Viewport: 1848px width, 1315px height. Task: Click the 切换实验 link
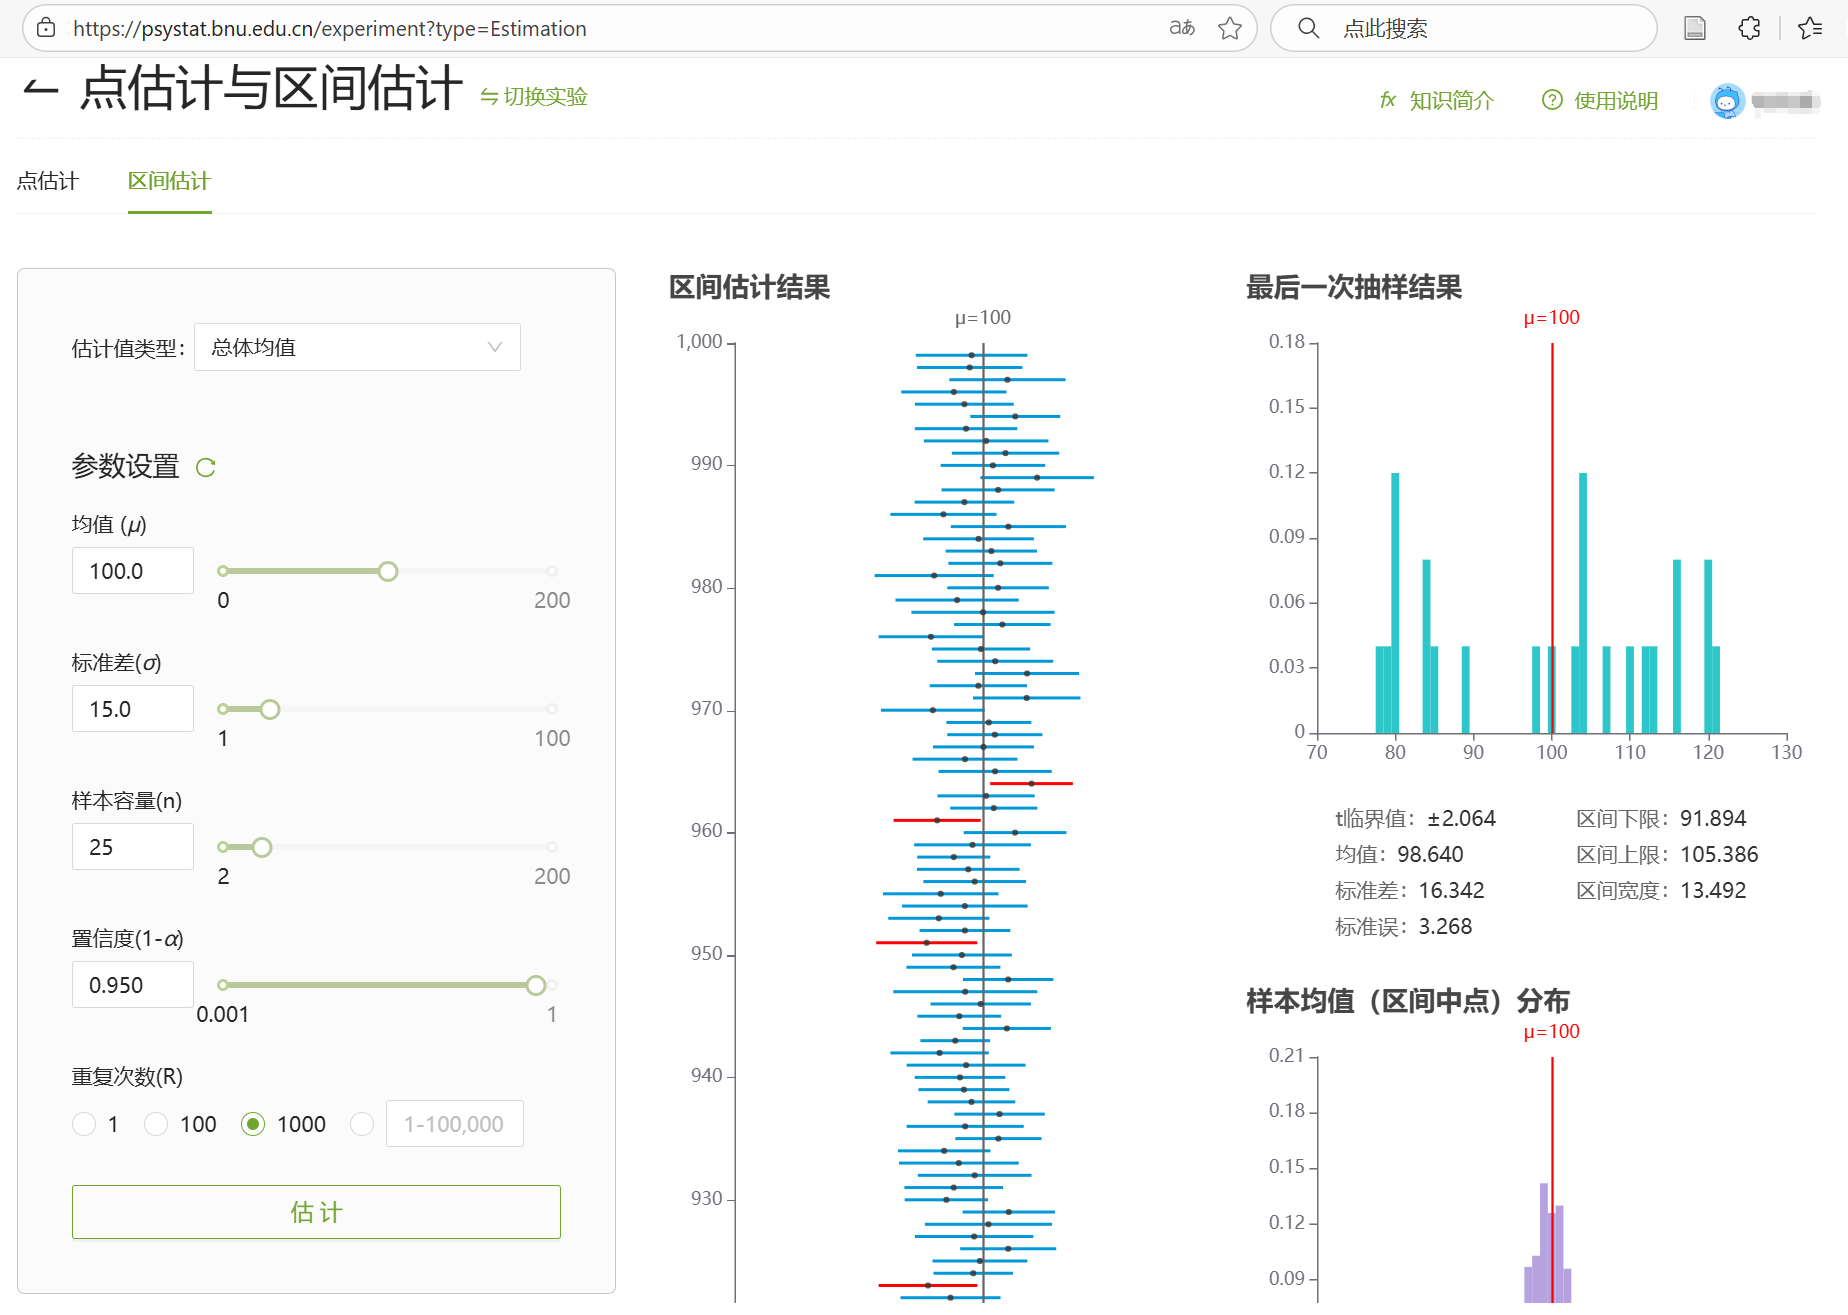click(x=534, y=97)
